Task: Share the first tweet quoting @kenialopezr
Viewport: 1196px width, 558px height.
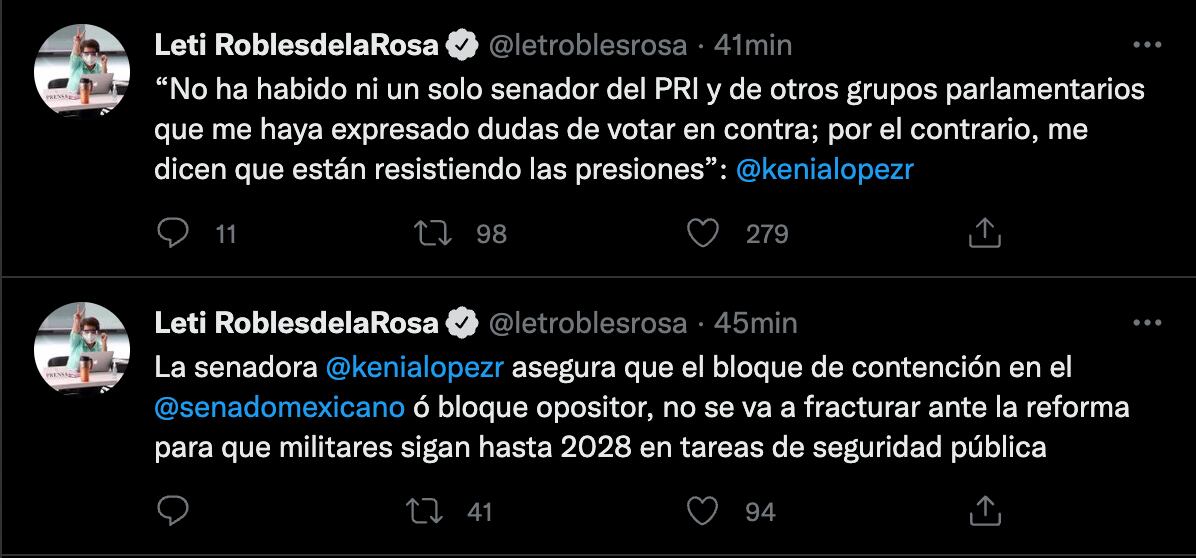Action: [x=985, y=233]
